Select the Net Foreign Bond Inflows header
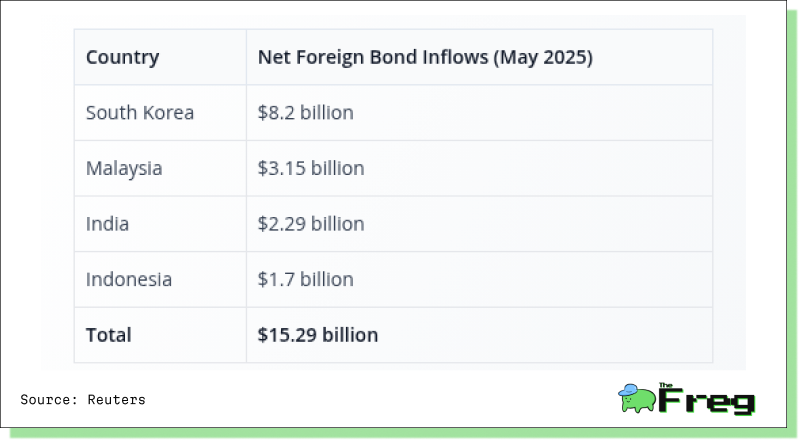Image resolution: width=799 pixels, height=440 pixels. 425,57
